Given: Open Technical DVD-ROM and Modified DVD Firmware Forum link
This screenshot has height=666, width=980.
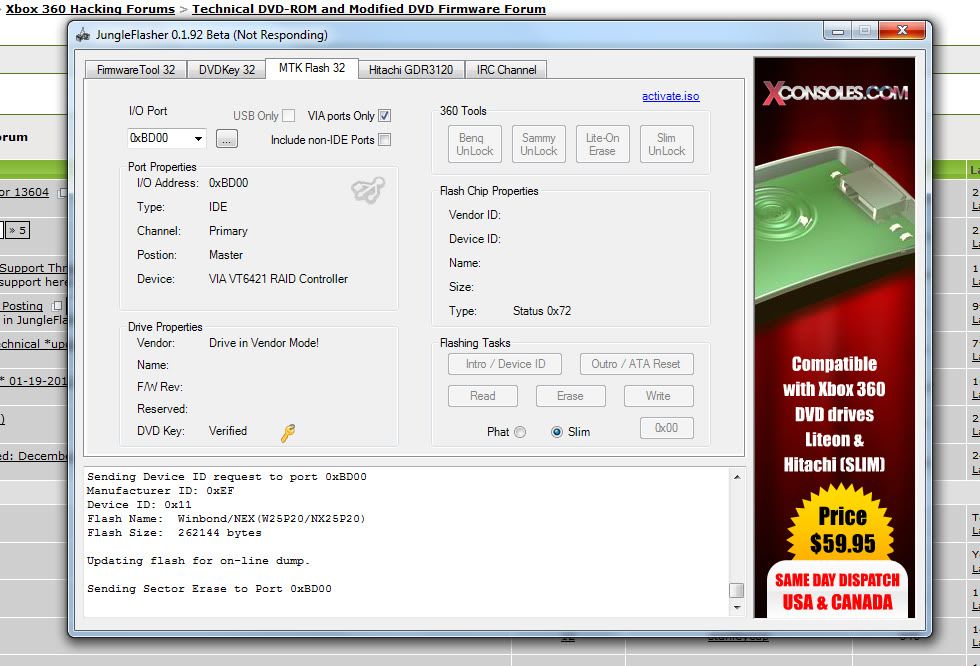Looking at the screenshot, I should [x=369, y=9].
